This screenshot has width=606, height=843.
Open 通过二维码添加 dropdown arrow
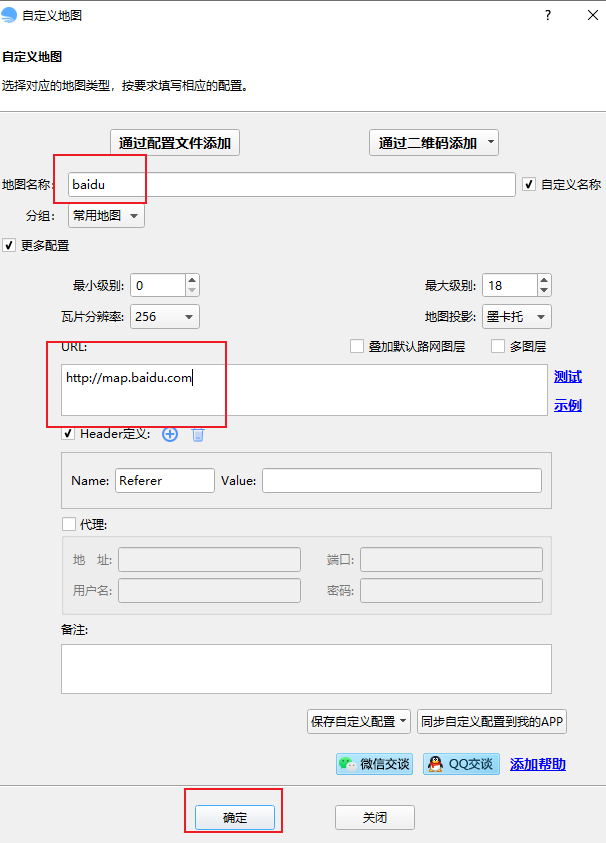(x=490, y=142)
